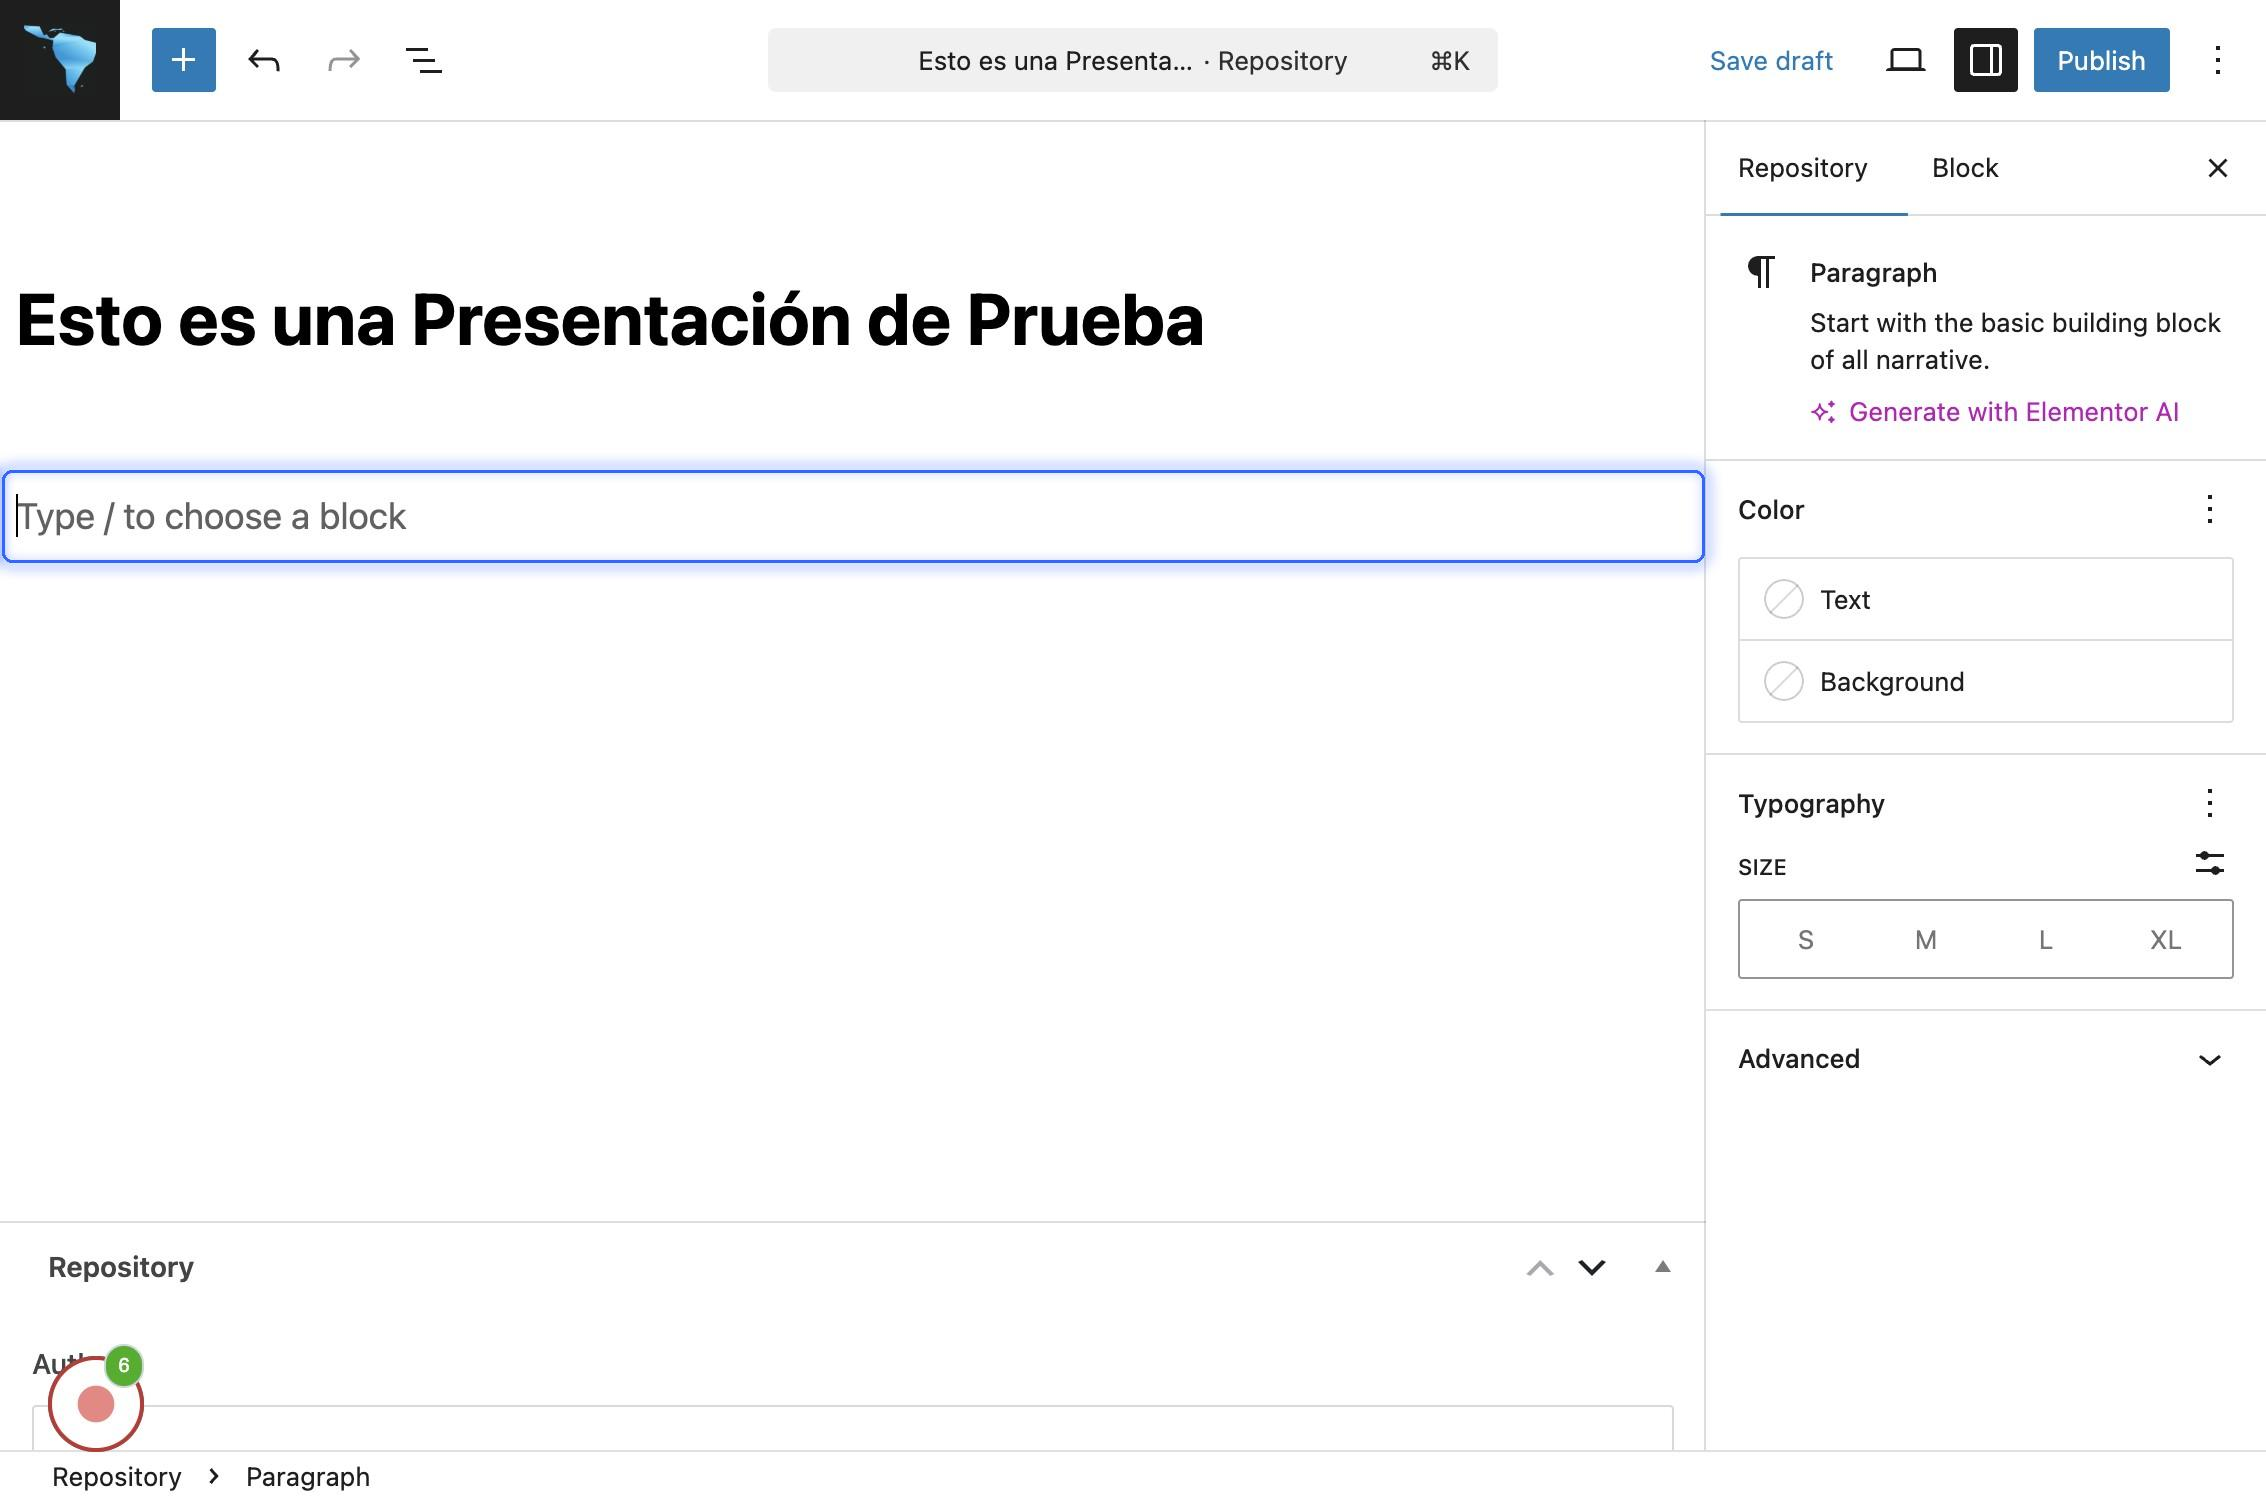
Task: Toggle the settings sidebar panel icon
Action: tap(1985, 60)
